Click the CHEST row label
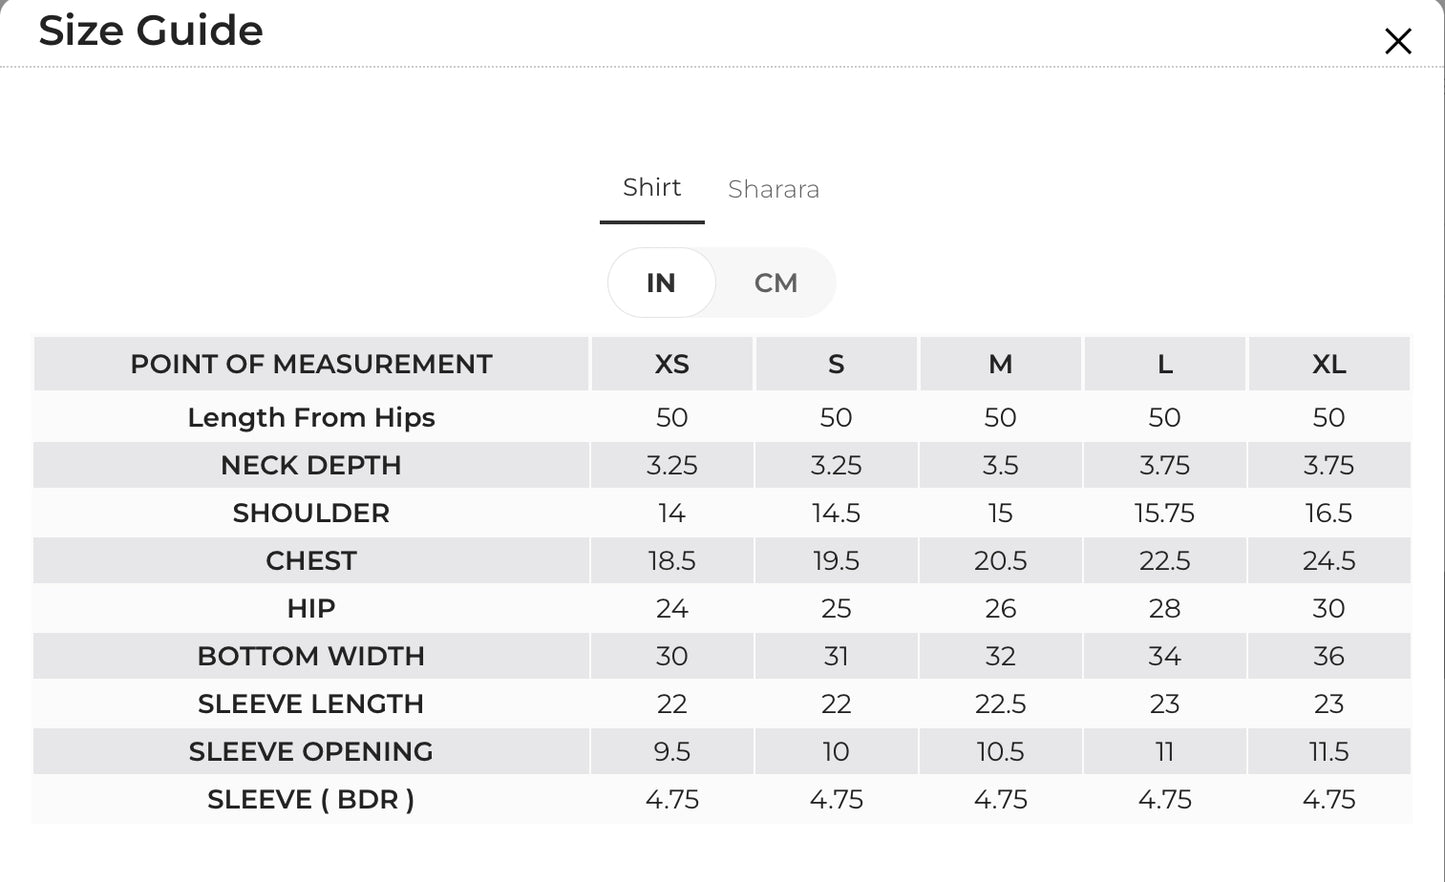The height and width of the screenshot is (882, 1445). point(311,561)
